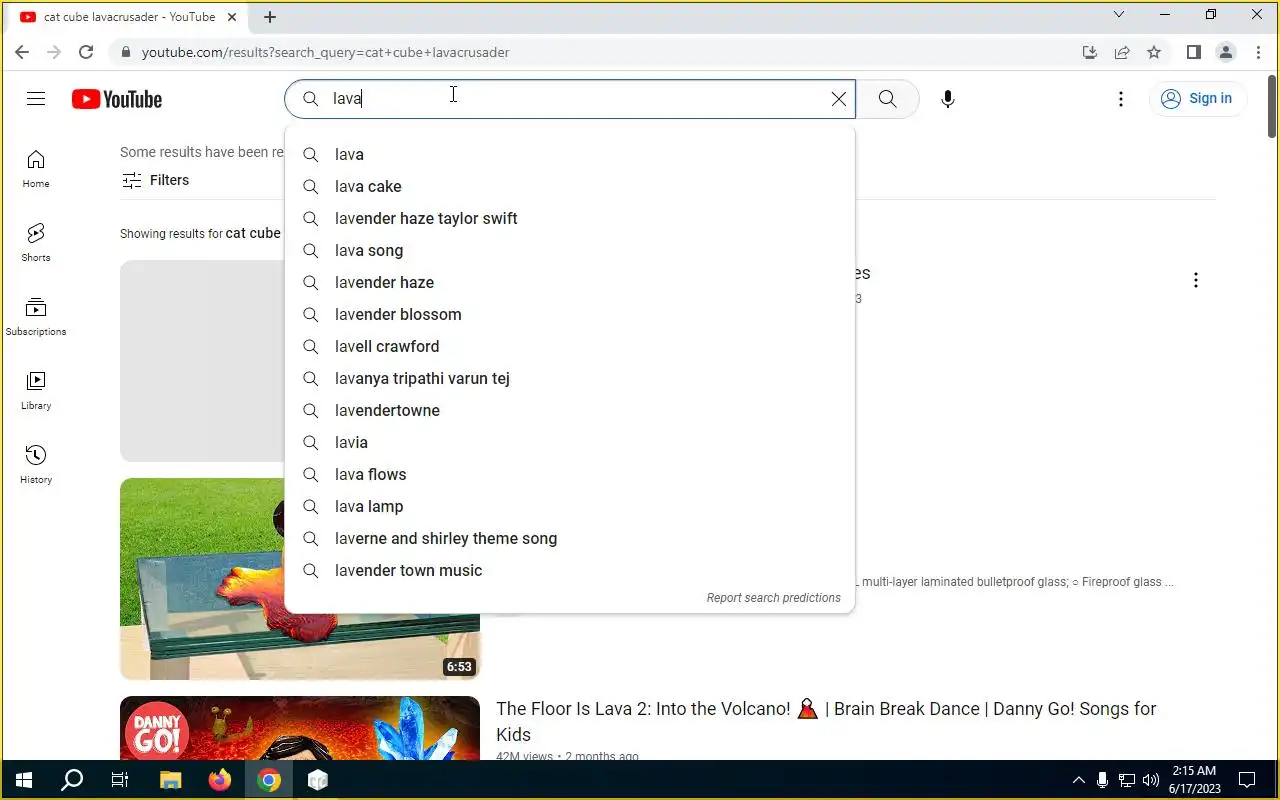
Task: Open 'The Floor Is Lava 2' video title
Action: point(826,721)
